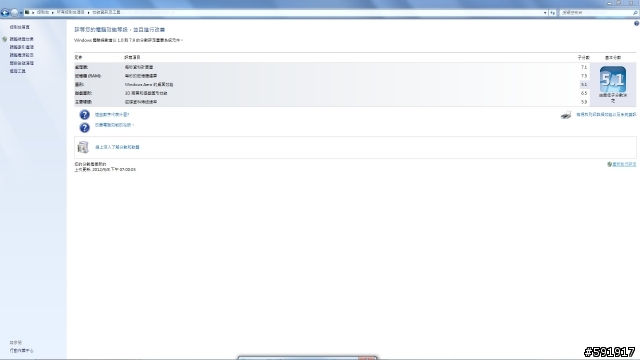Image resolution: width=640 pixels, height=360 pixels.
Task: Click the Windows Aero desktop performance description
Action: [x=149, y=84]
